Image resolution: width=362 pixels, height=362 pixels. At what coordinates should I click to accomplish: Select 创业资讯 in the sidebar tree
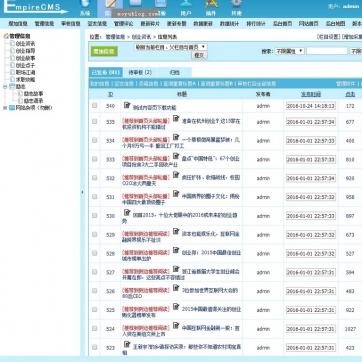point(25,43)
